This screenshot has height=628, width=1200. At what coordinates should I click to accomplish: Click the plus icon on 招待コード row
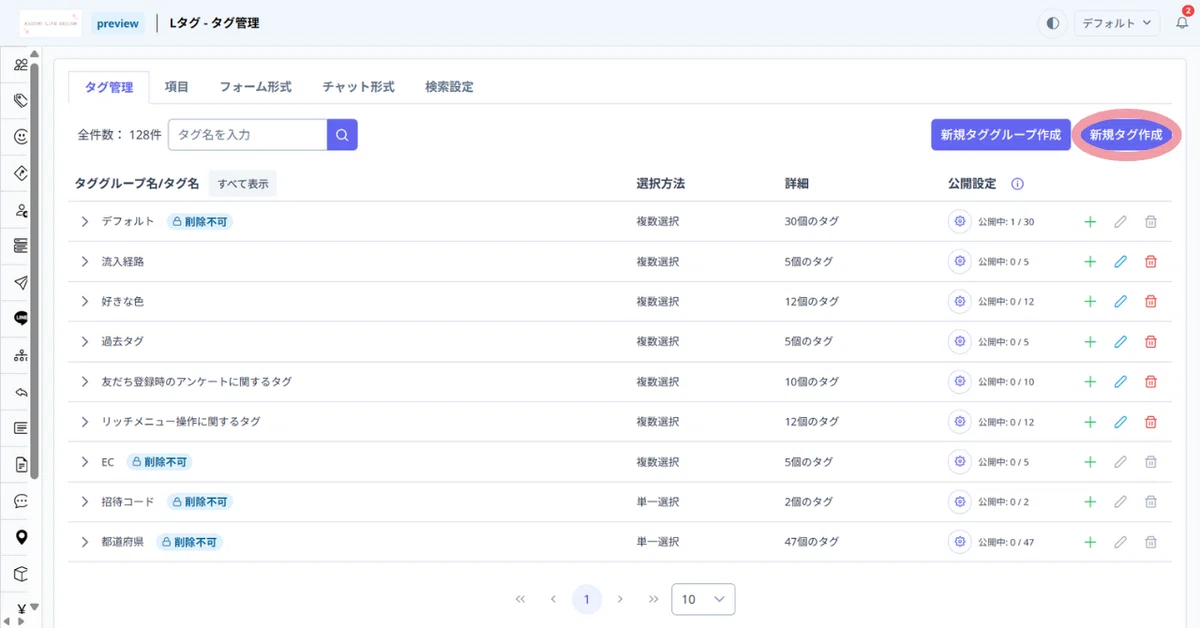coord(1090,502)
